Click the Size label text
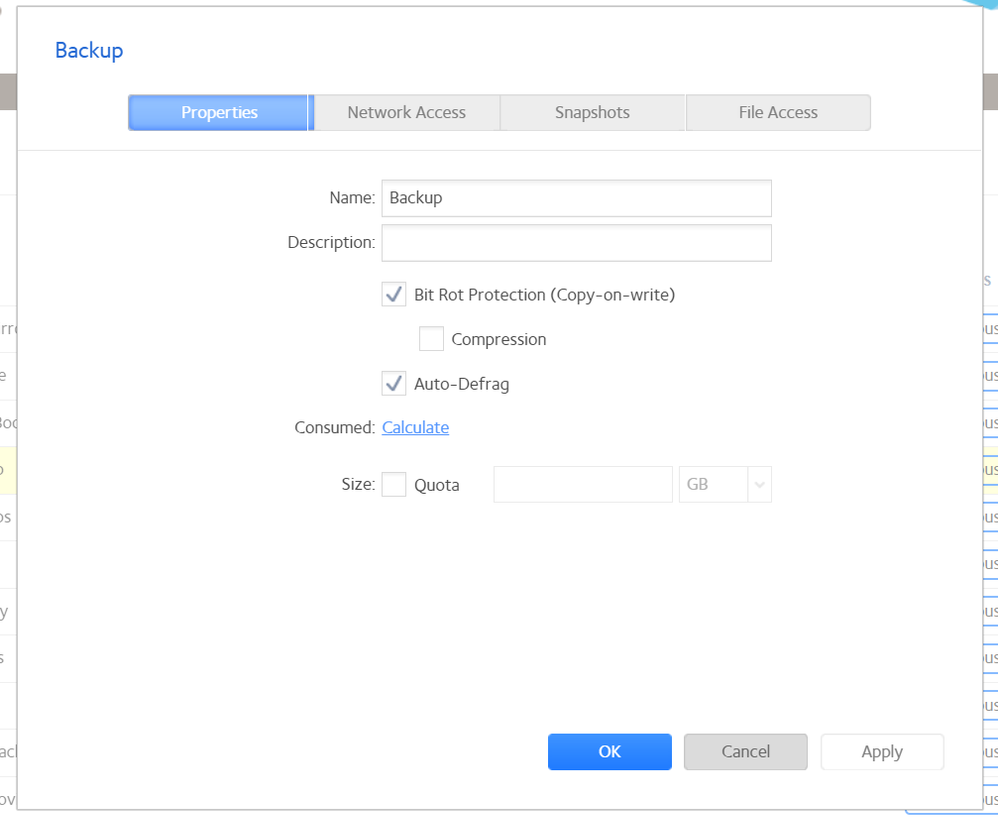 (357, 485)
